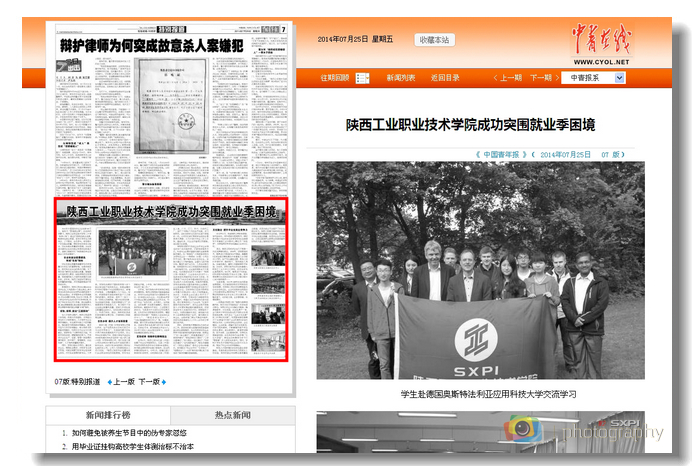Open the 新闻列表 menu item

click(400, 78)
